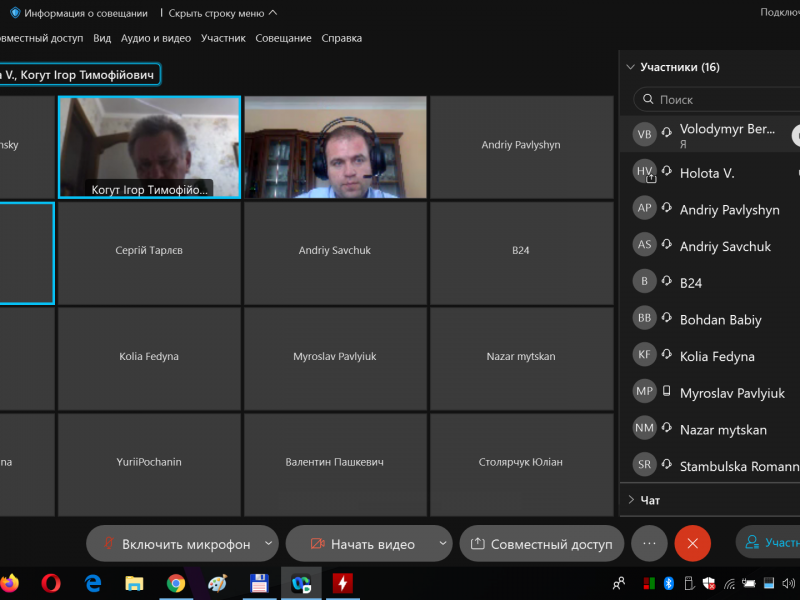Click the HV avatar of Holota V.

[x=645, y=172]
